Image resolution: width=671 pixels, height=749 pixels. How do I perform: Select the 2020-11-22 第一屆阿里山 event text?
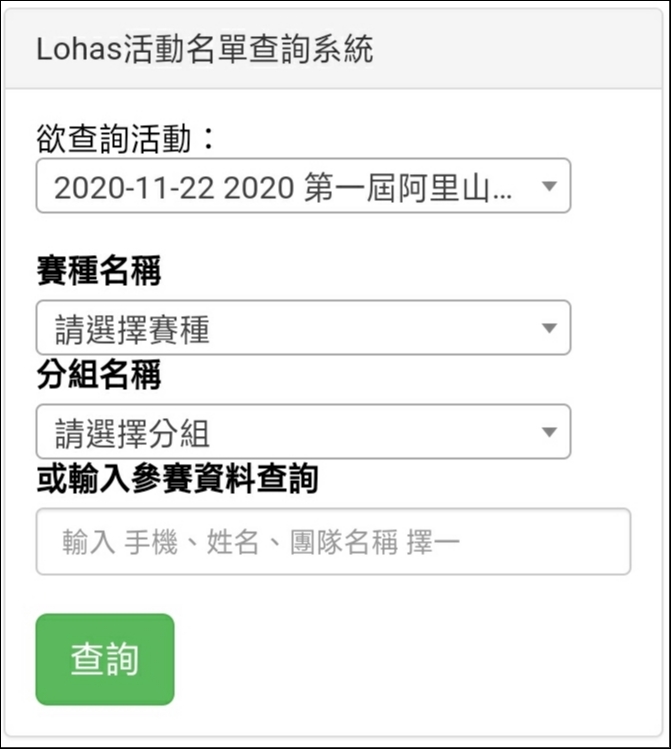(283, 187)
